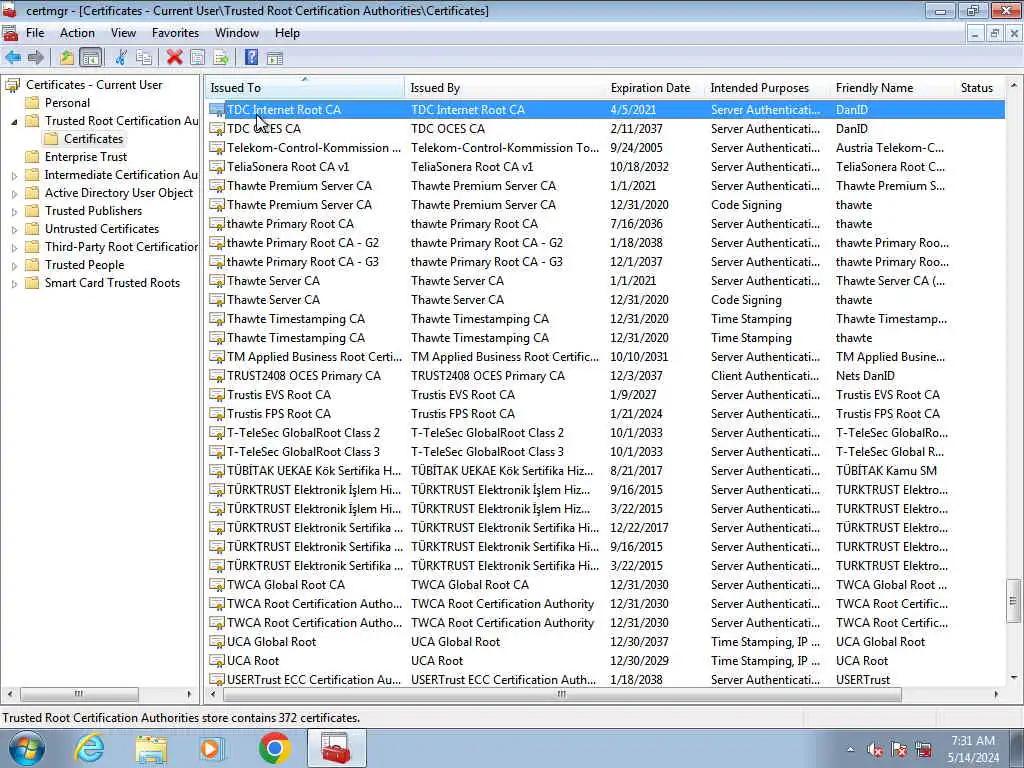The image size is (1024, 768).
Task: Open the Window menu
Action: coord(236,33)
